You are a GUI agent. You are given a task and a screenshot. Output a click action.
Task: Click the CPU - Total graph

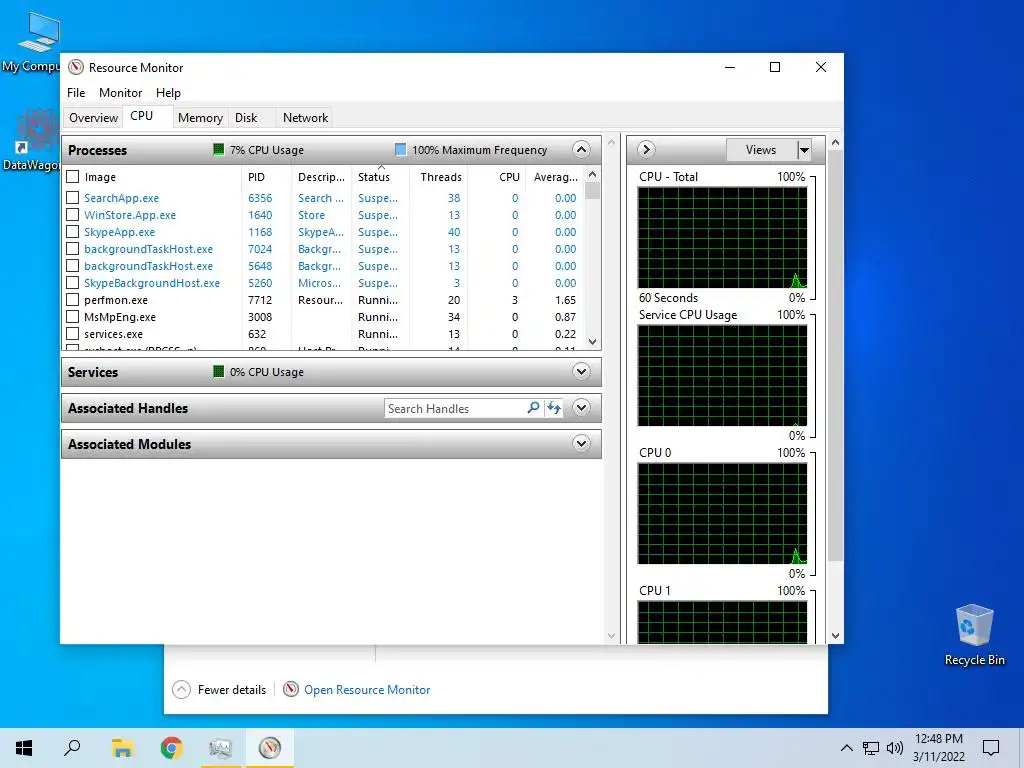point(722,238)
